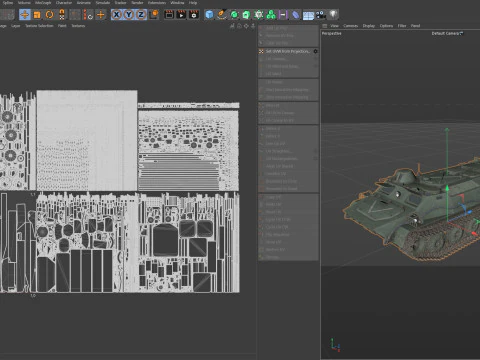Open the viewport Cameras menu

coord(350,26)
